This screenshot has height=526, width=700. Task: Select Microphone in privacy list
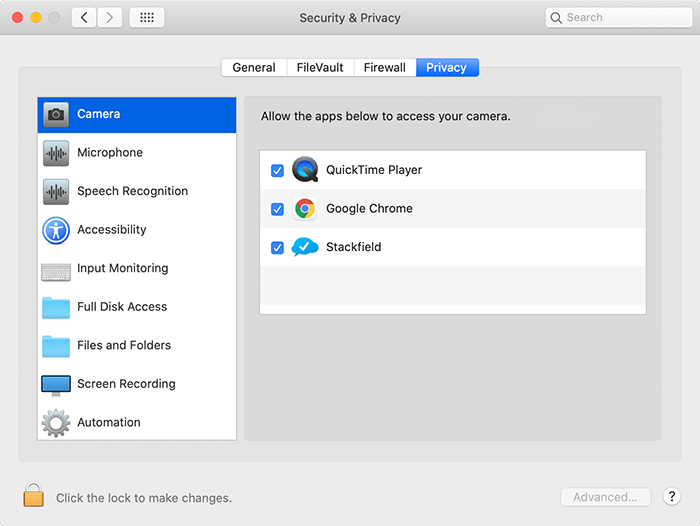pyautogui.click(x=137, y=153)
